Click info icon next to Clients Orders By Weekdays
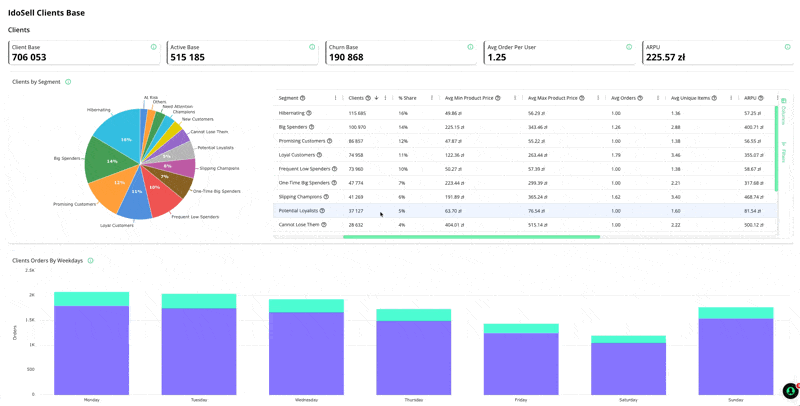 point(90,261)
